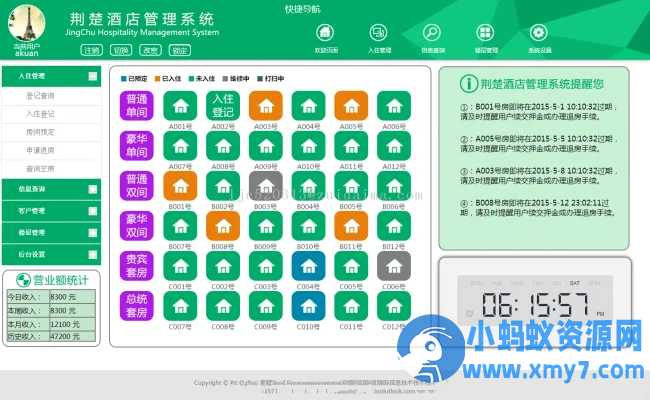Select room A012 icon
Image resolution: width=650 pixels, height=400 pixels.
(394, 146)
